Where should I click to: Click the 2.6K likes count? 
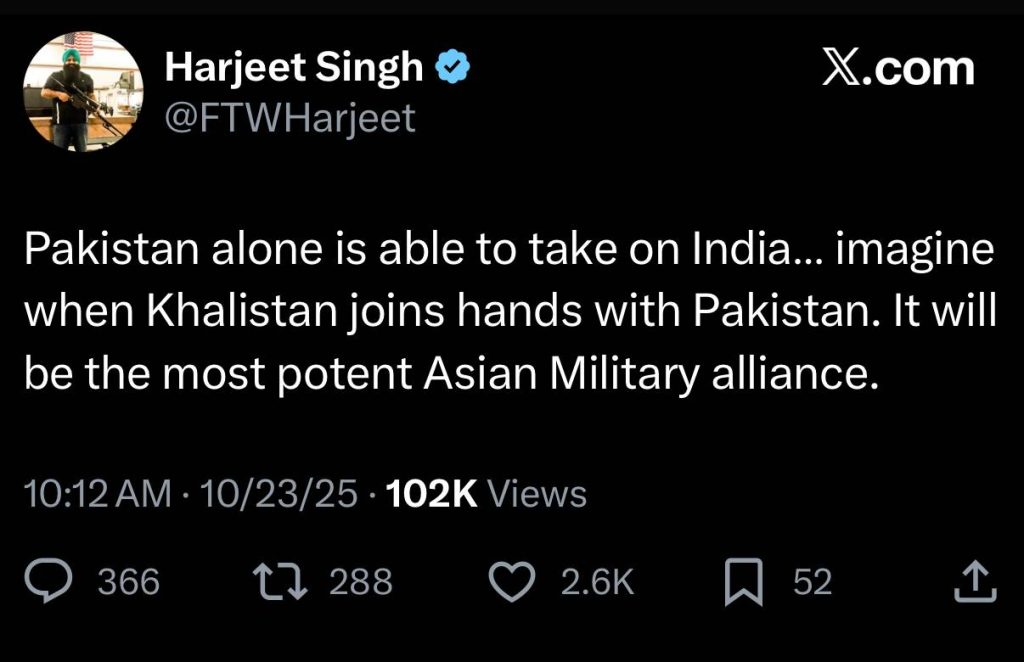(x=597, y=583)
